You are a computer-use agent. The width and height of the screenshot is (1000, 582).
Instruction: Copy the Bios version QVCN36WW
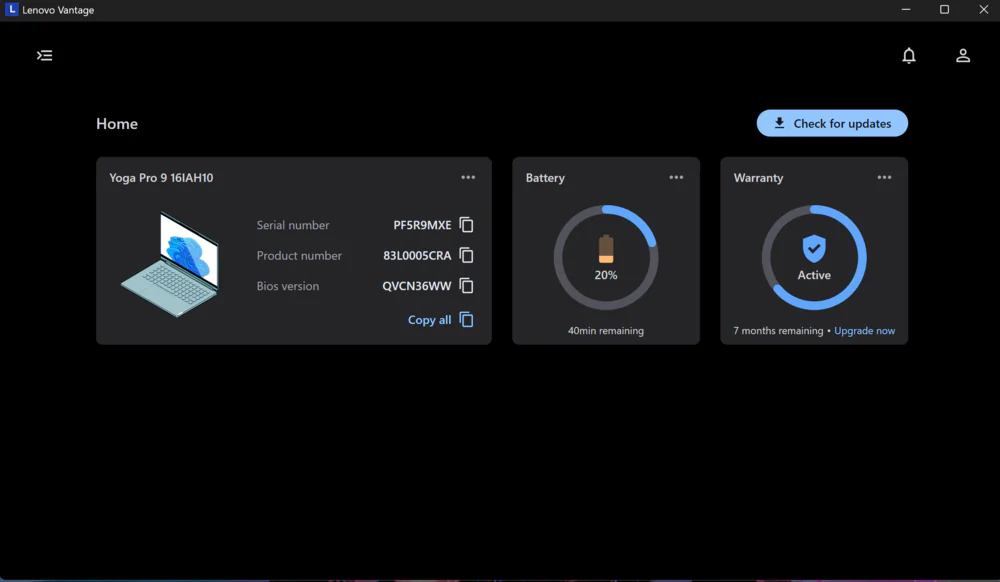(x=466, y=286)
